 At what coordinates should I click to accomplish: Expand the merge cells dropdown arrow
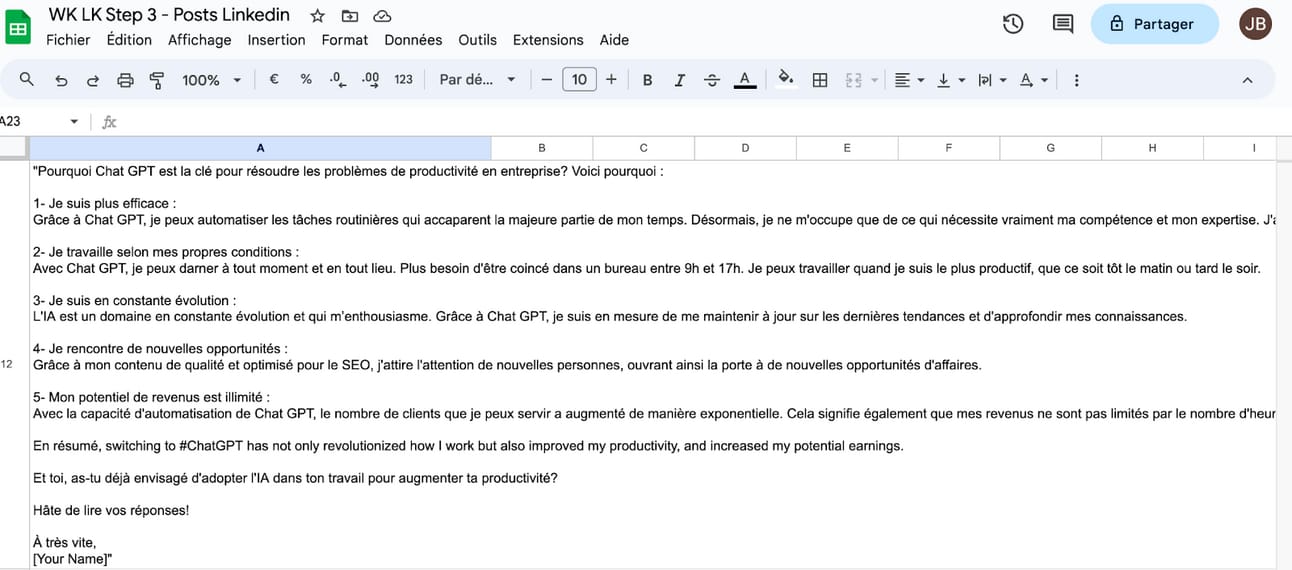point(875,80)
